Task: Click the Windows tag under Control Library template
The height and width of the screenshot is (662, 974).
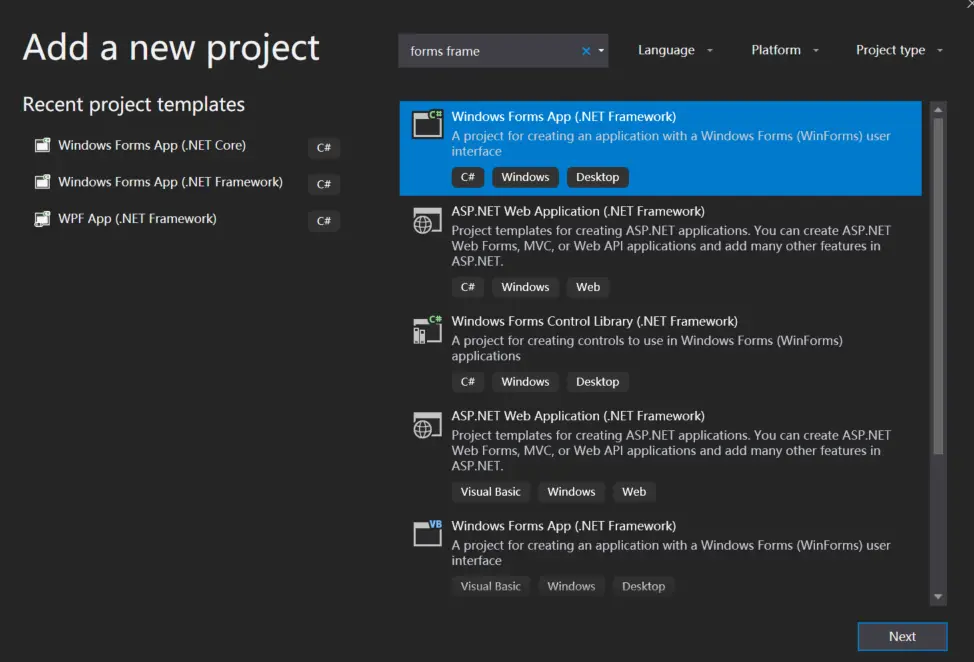Action: coord(526,381)
